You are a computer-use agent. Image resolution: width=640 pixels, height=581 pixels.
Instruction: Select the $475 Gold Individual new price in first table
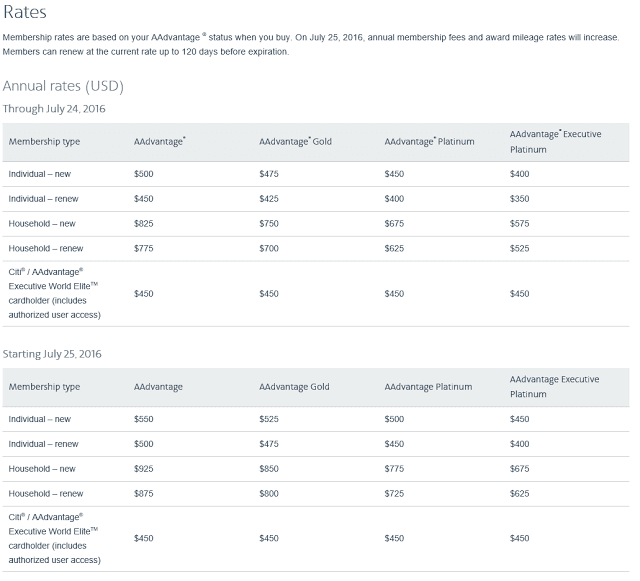(269, 174)
